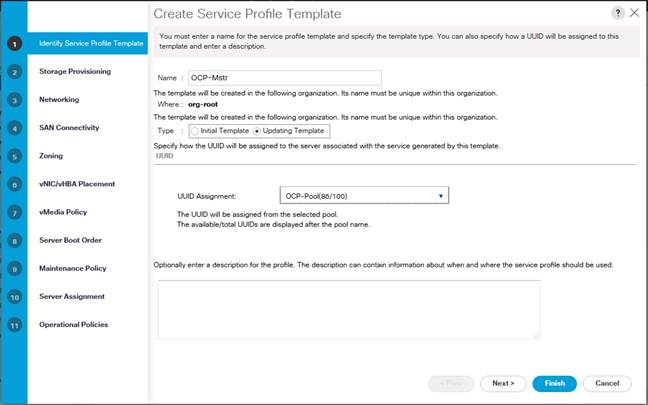This screenshot has width=648, height=405.
Task: Go to Storage Provisioning step
Action: (75, 71)
